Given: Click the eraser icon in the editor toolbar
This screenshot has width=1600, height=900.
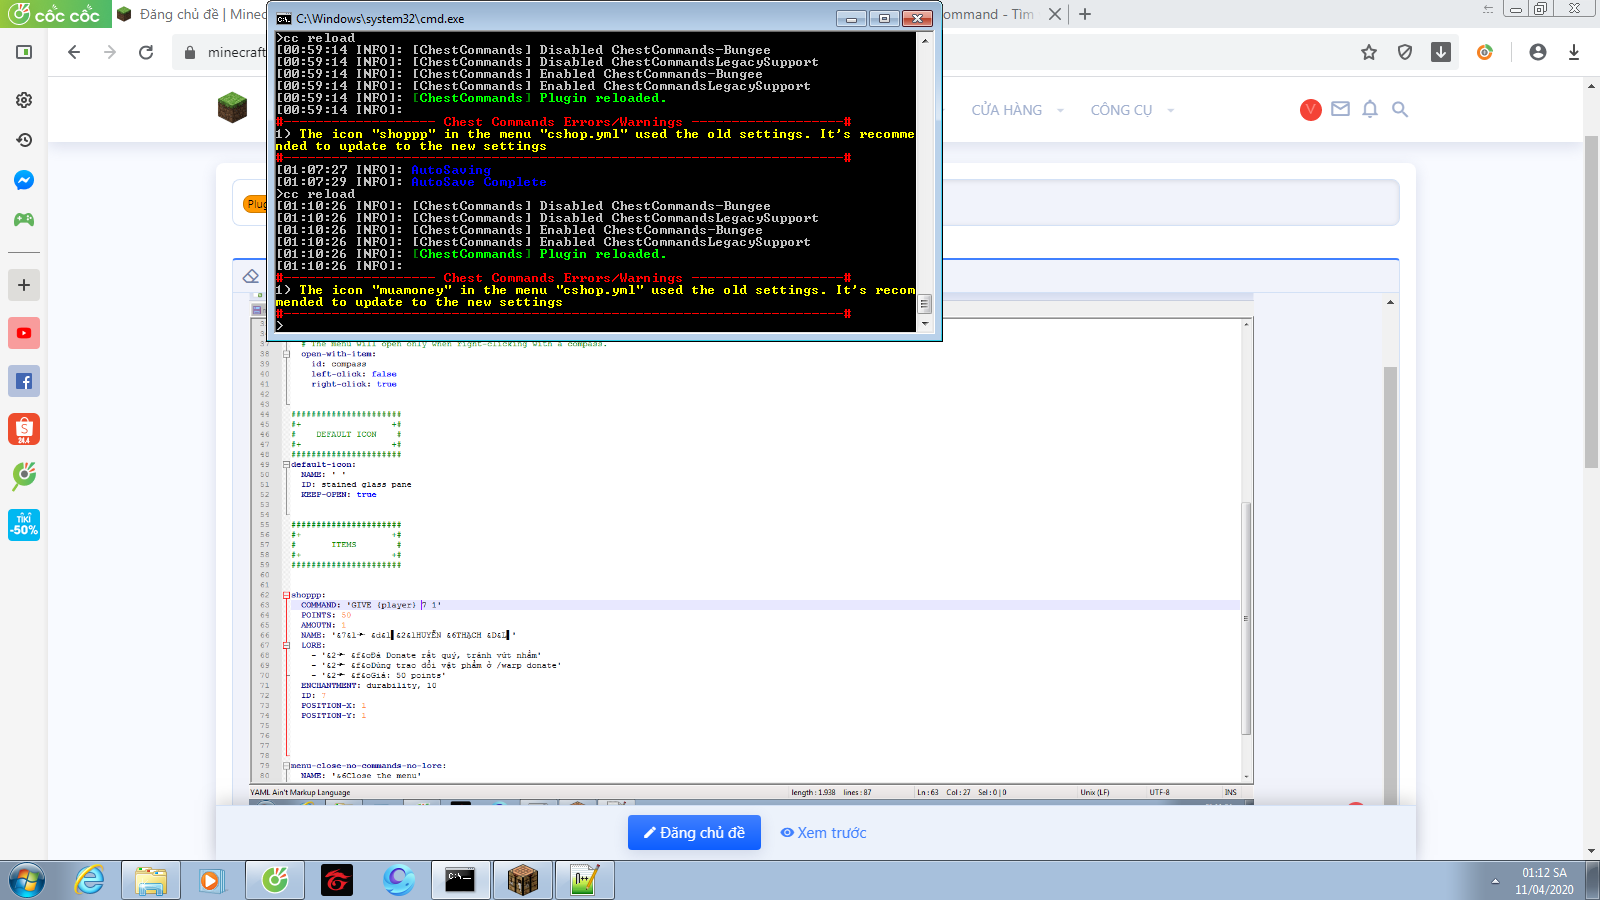Looking at the screenshot, I should (x=251, y=276).
